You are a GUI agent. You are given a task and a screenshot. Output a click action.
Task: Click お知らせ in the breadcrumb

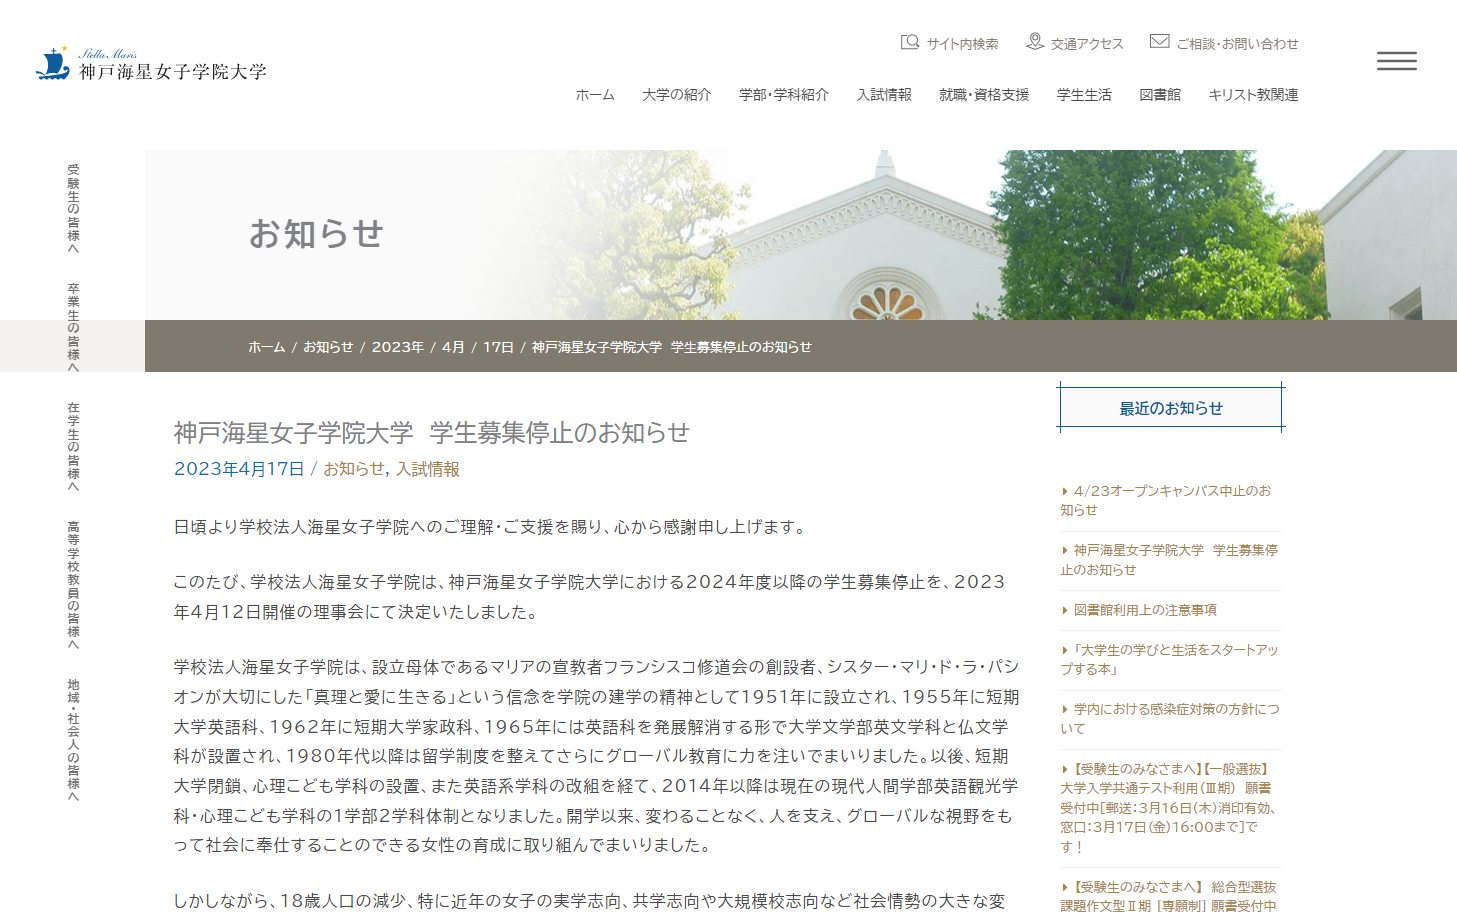coord(328,347)
